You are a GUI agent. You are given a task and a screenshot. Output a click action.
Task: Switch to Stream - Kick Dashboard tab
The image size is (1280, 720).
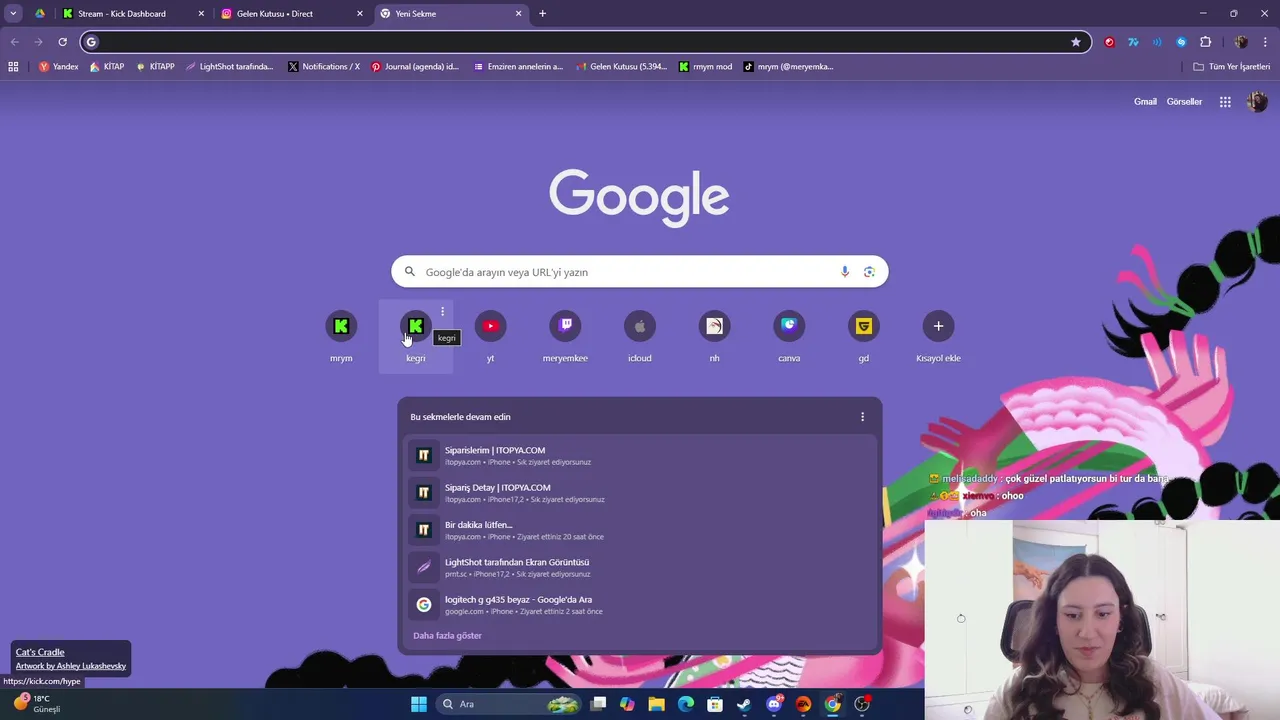[x=132, y=14]
